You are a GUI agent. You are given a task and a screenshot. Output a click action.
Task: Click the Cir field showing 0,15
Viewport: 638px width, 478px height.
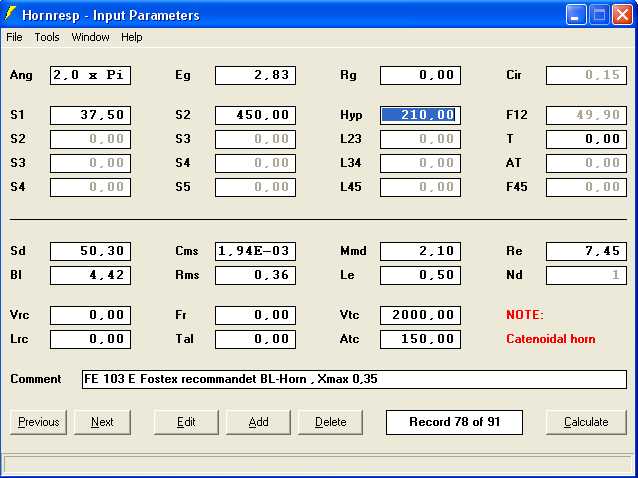pyautogui.click(x=586, y=75)
